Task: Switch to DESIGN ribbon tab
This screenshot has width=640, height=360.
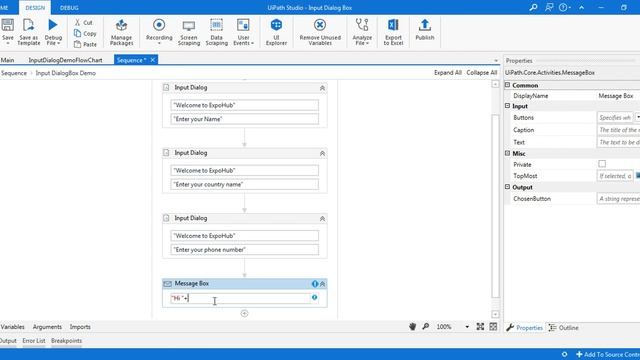Action: [35, 8]
